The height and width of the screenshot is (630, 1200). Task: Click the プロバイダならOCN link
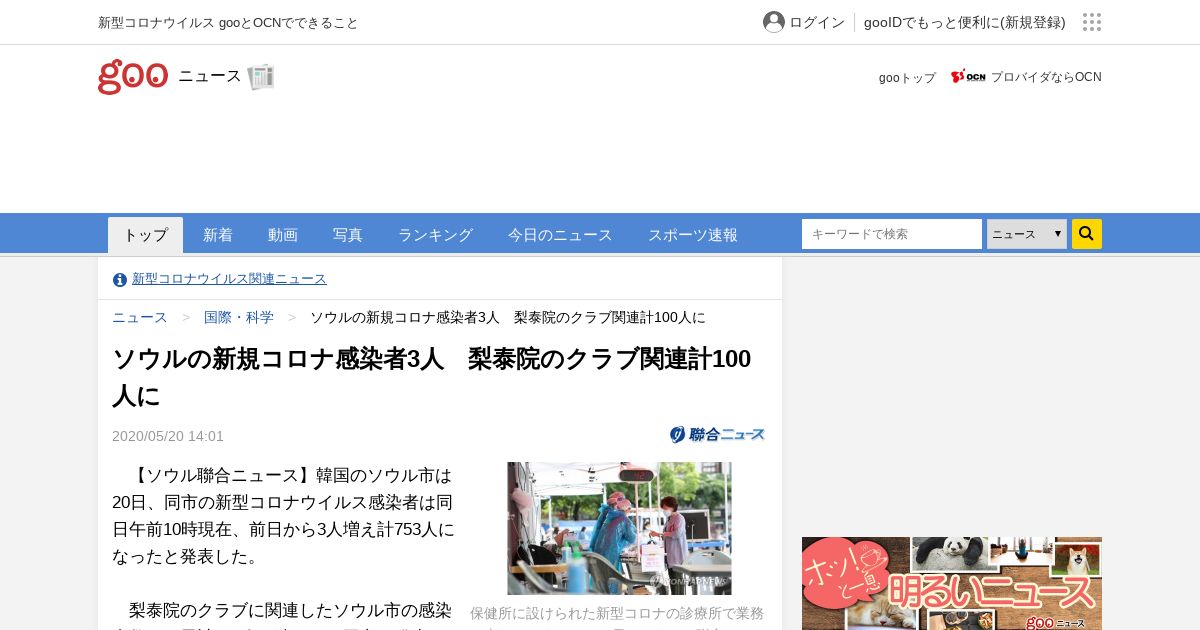pos(1046,77)
